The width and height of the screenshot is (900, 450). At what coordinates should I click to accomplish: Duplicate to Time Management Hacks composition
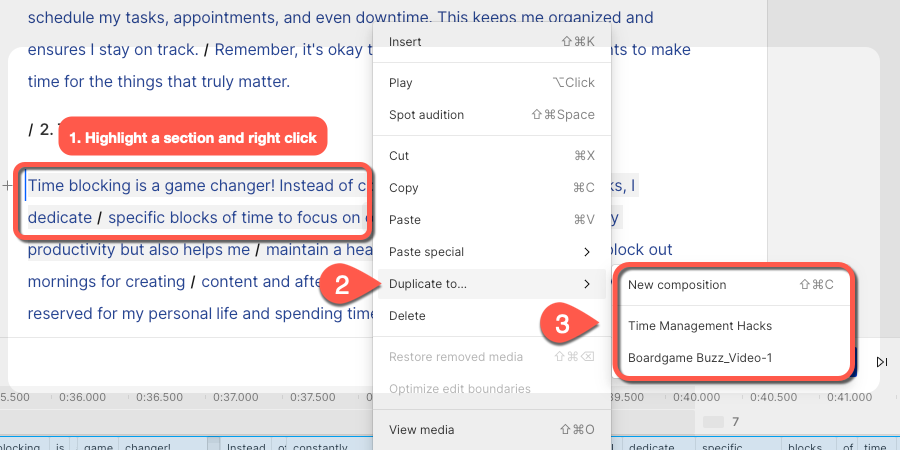[x=731, y=326]
